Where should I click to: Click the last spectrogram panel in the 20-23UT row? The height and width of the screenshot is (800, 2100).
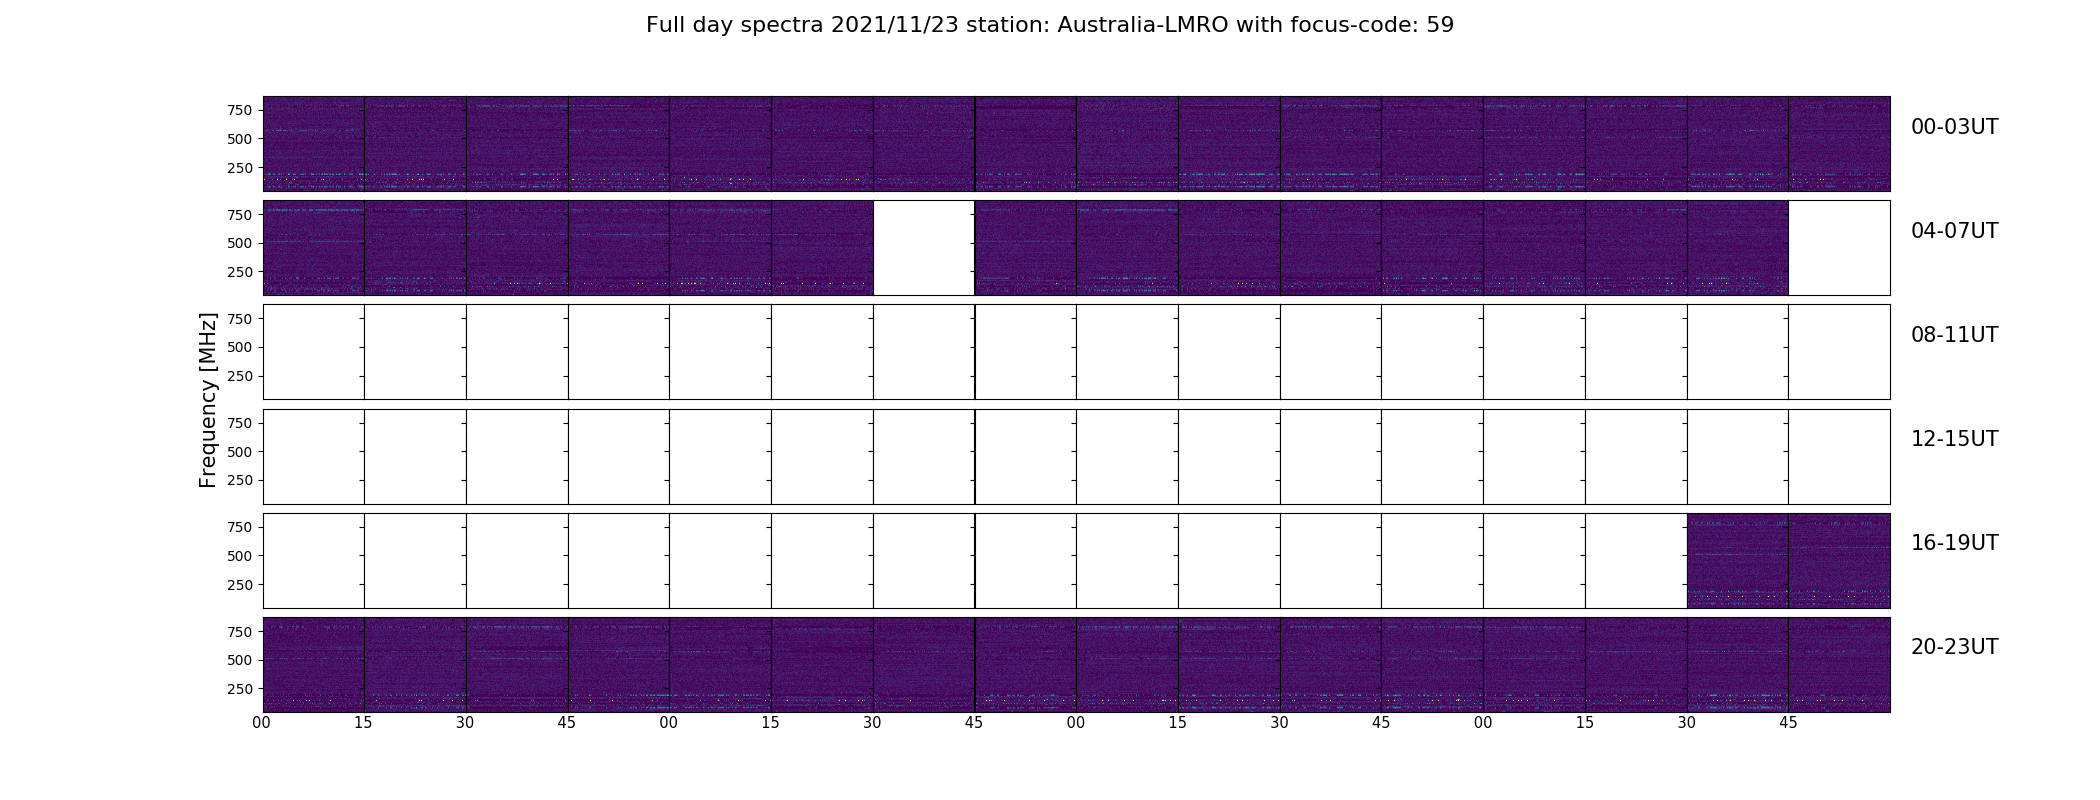tap(1839, 665)
